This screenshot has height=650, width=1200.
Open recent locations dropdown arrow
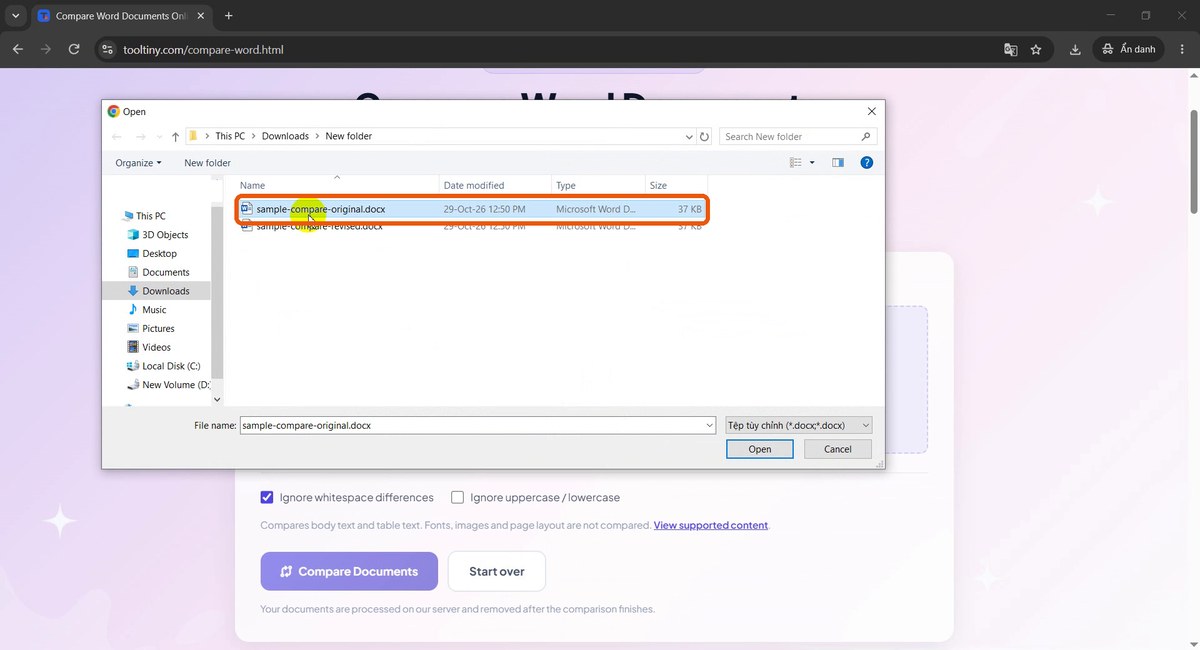click(x=158, y=137)
